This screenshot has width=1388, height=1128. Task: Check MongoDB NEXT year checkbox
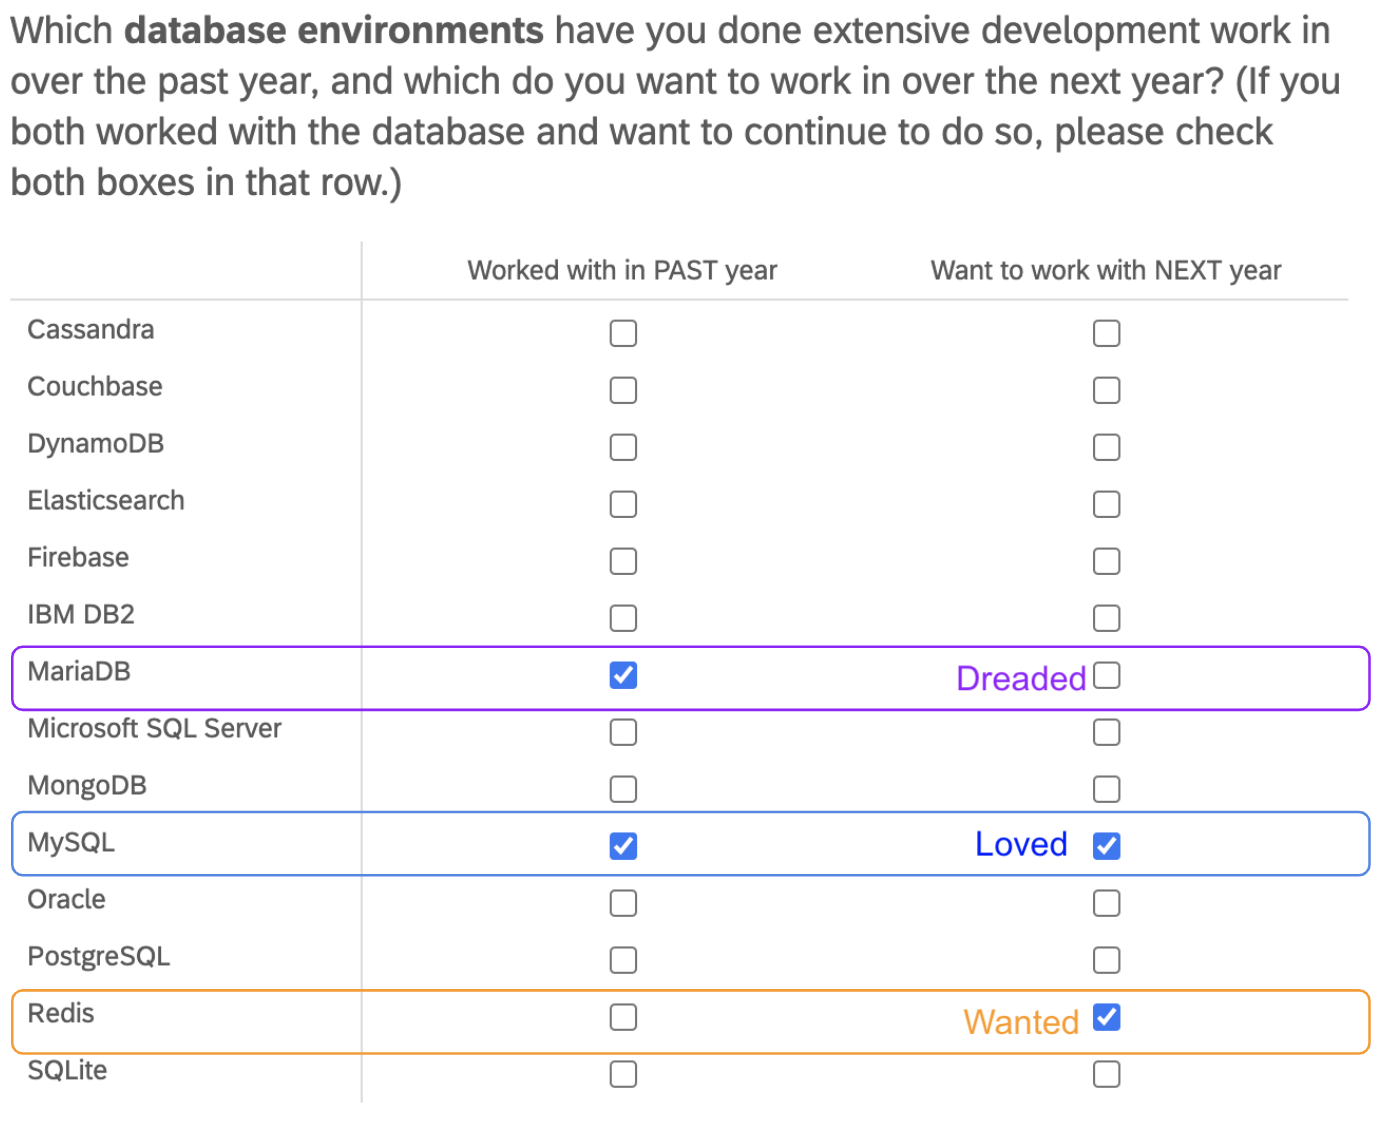[x=1106, y=789]
